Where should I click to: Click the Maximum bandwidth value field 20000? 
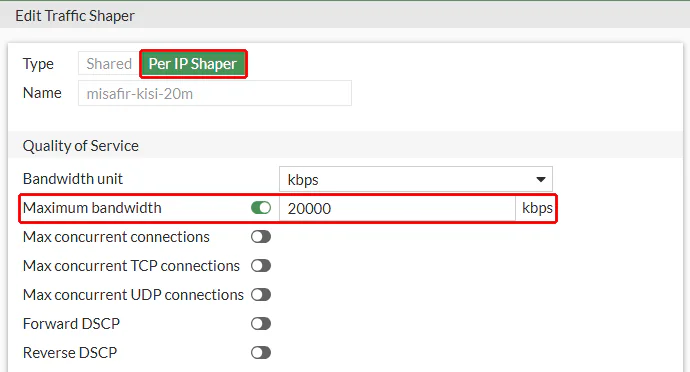[397, 208]
